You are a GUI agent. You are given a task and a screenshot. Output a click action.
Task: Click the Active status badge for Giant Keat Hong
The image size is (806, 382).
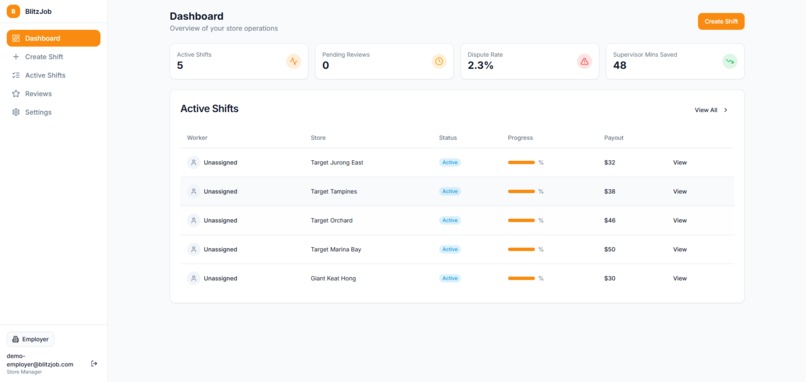pyautogui.click(x=450, y=278)
